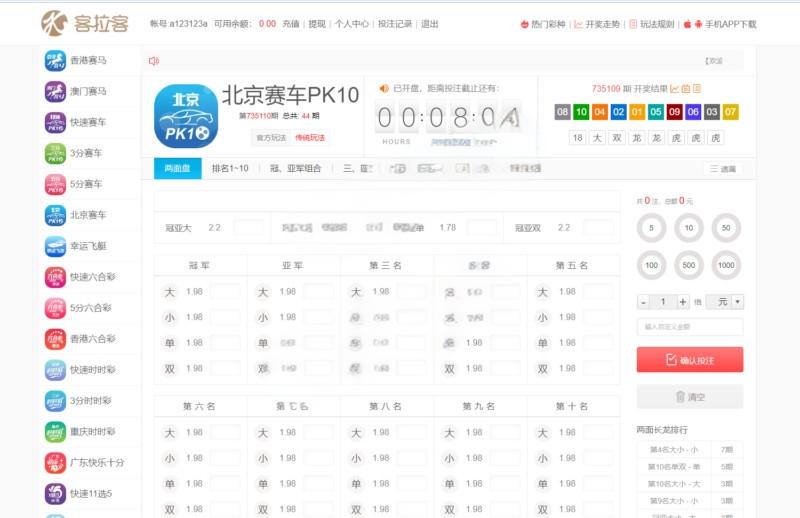Switch to the 冠、亚军组合 tab

296,169
